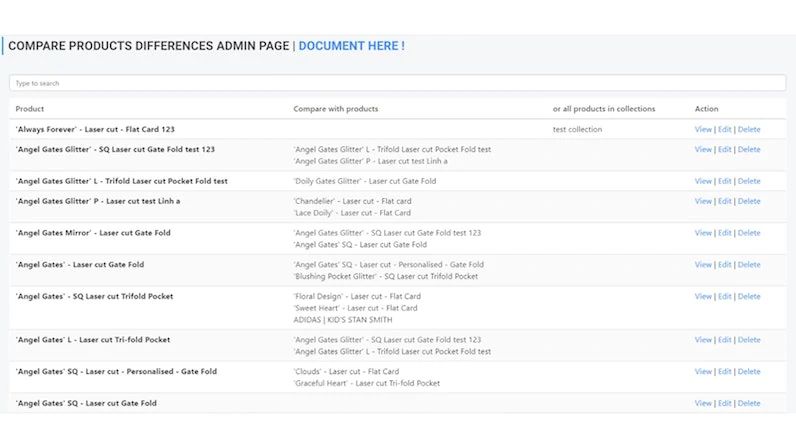View the last 'Angel Gates' SQ Gate Fold row
The width and height of the screenshot is (796, 448).
click(x=703, y=403)
